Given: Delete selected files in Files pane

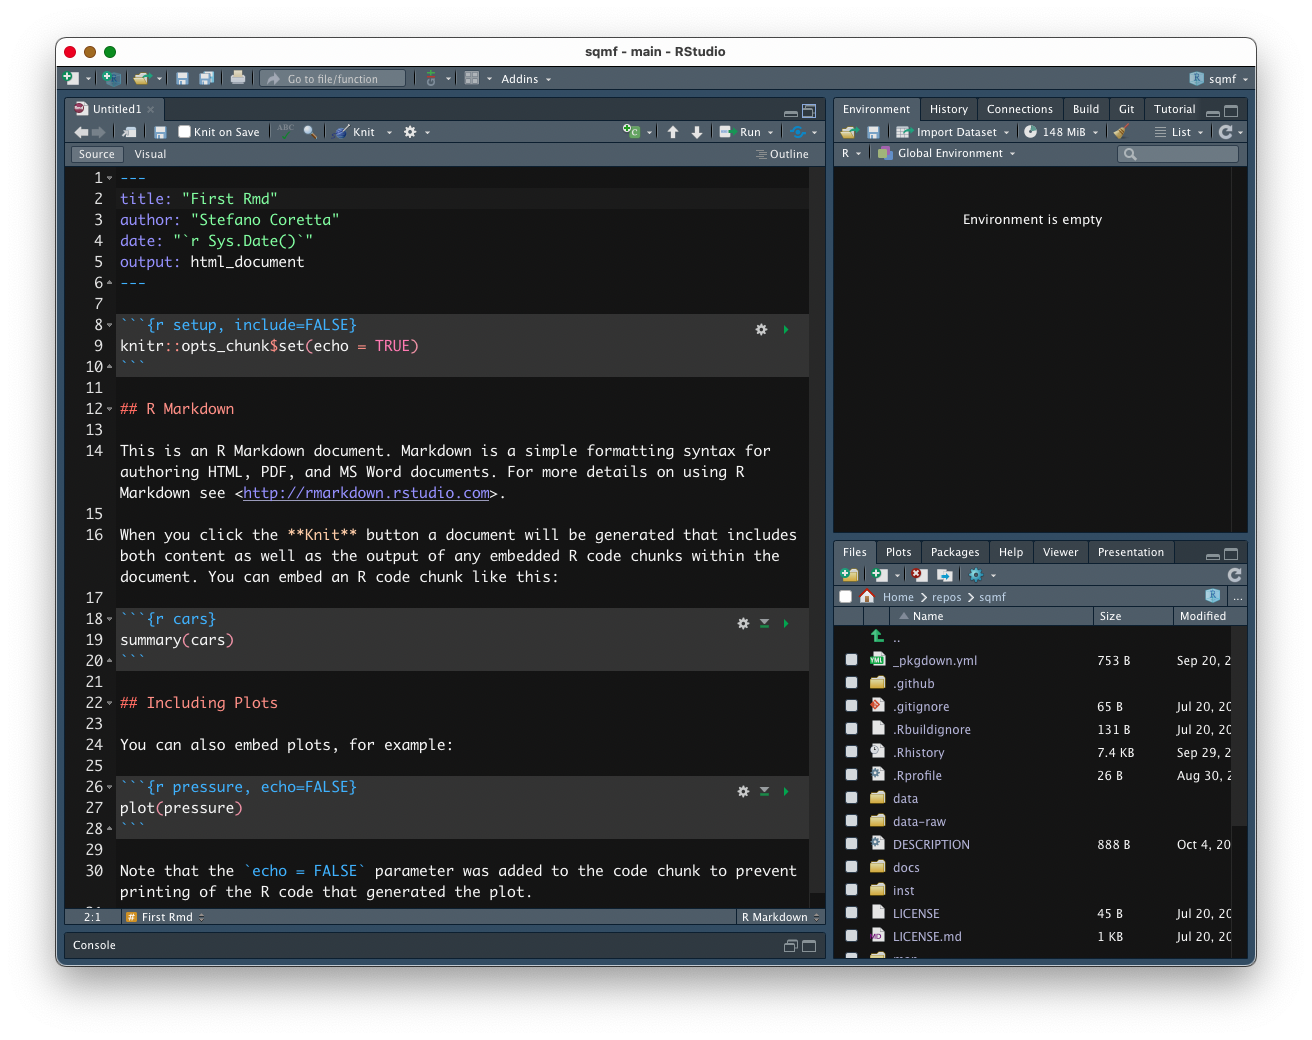Looking at the screenshot, I should 920,575.
